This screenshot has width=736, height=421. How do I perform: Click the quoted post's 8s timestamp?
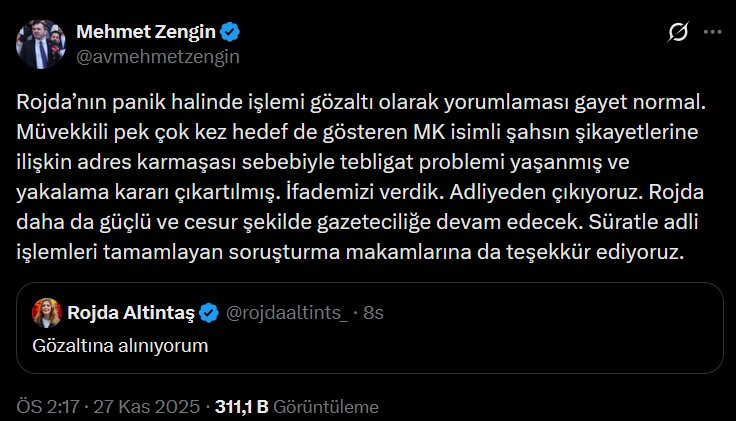click(x=373, y=313)
